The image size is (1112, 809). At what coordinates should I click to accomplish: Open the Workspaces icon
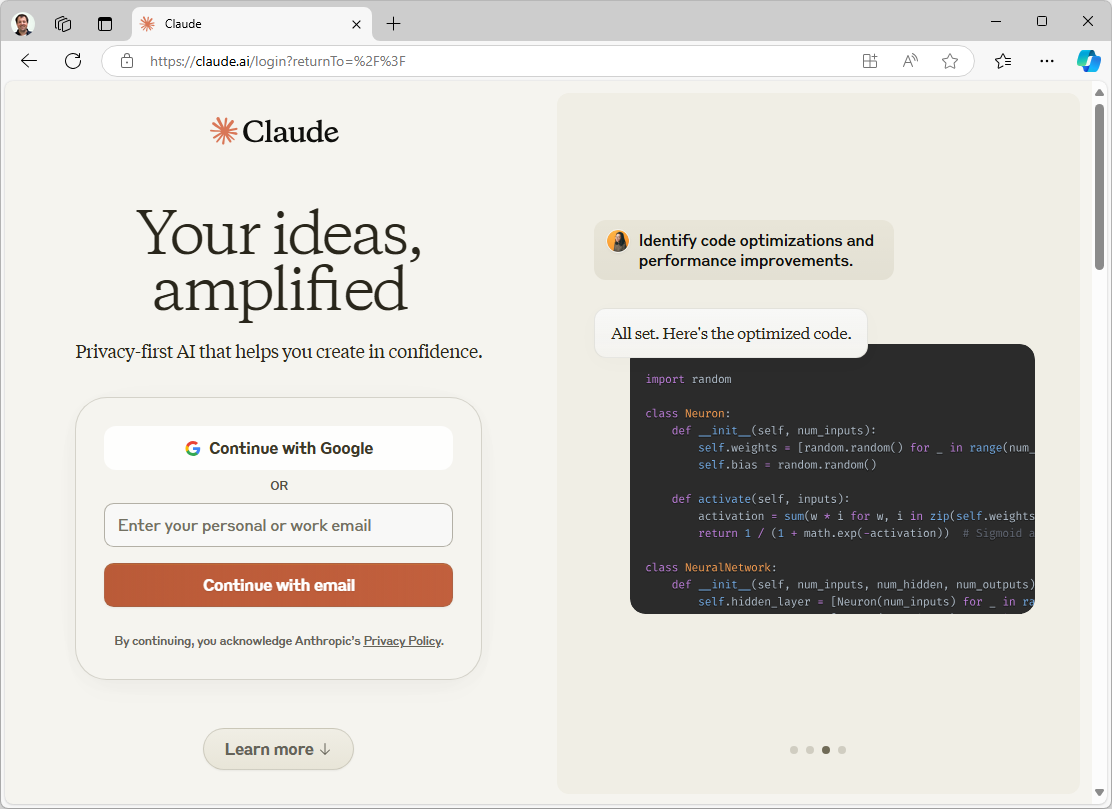tap(63, 23)
